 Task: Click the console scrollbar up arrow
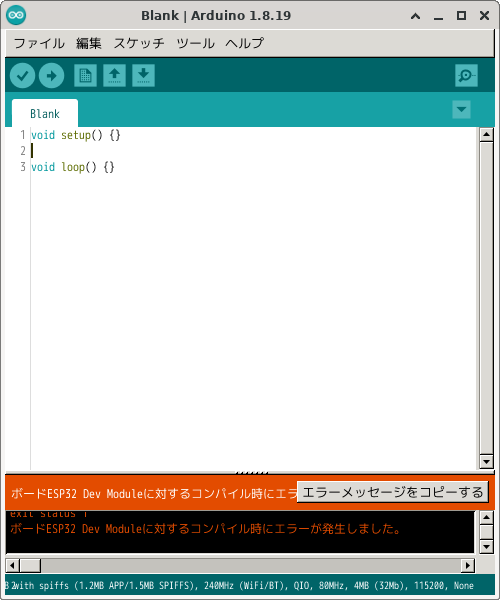pyautogui.click(x=486, y=518)
